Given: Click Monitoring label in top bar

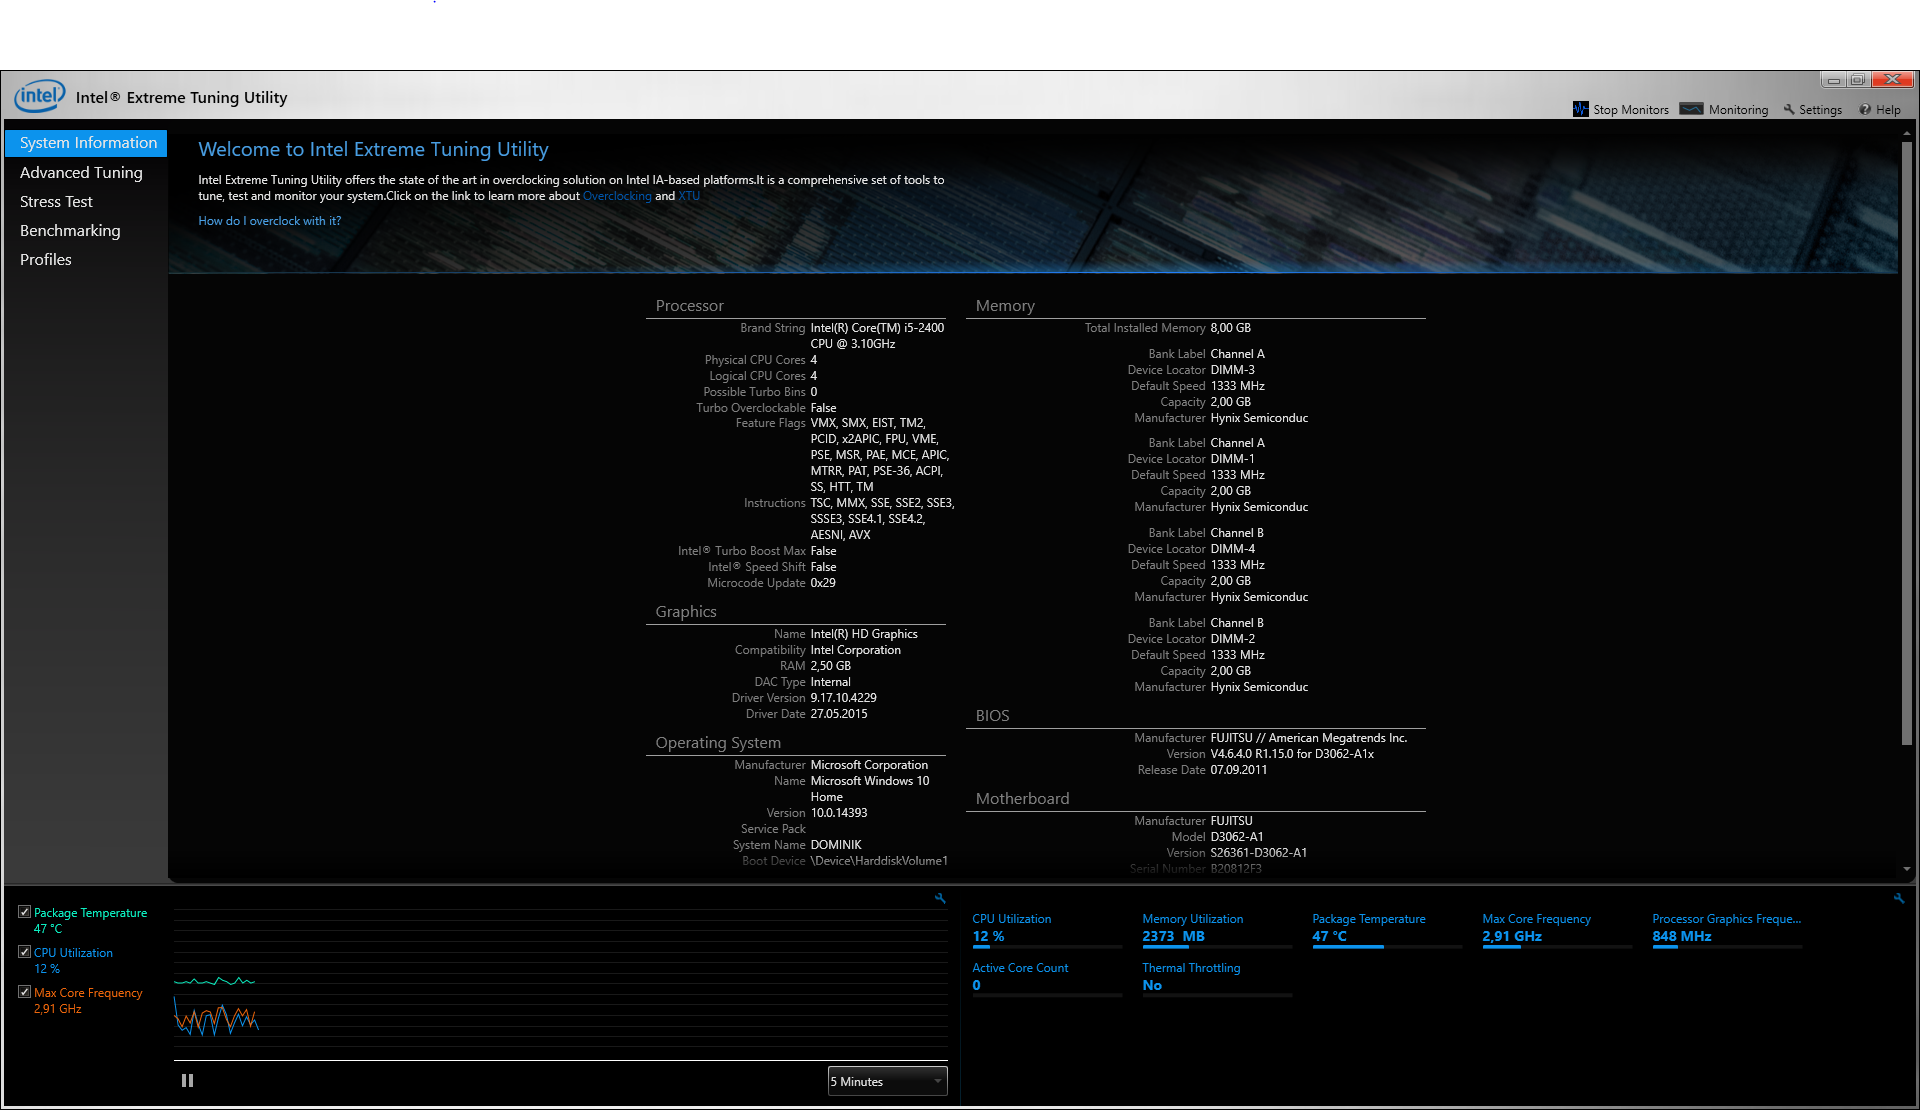Looking at the screenshot, I should (1738, 109).
